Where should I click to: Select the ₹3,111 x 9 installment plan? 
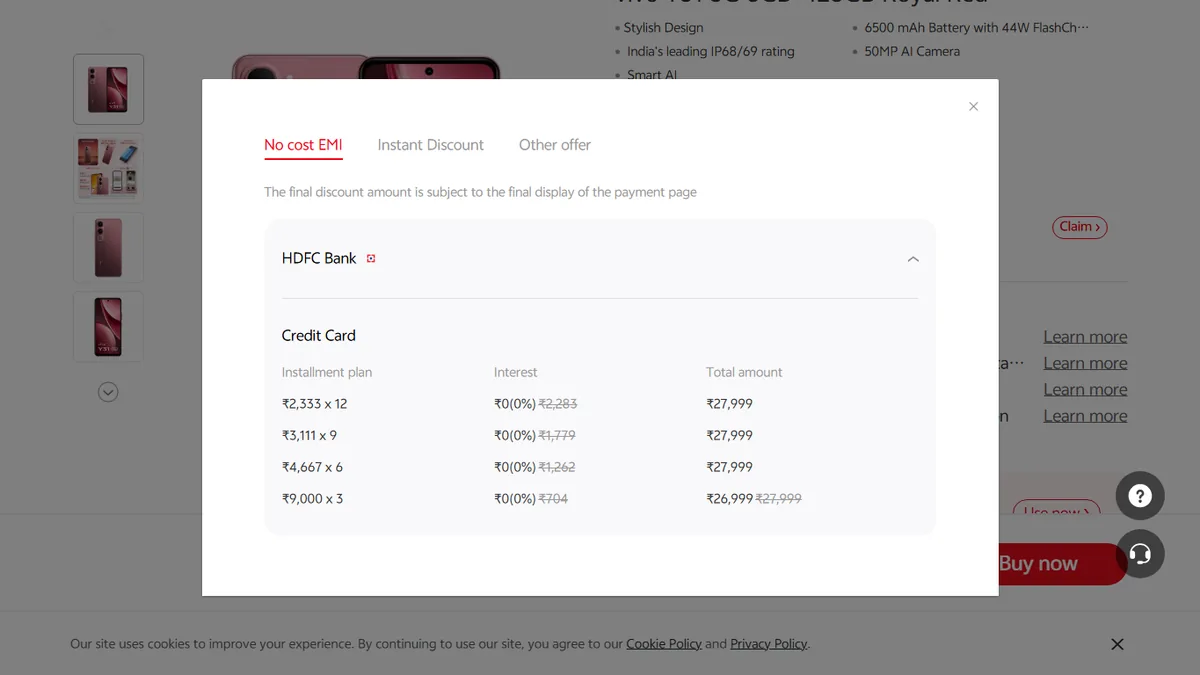(309, 435)
